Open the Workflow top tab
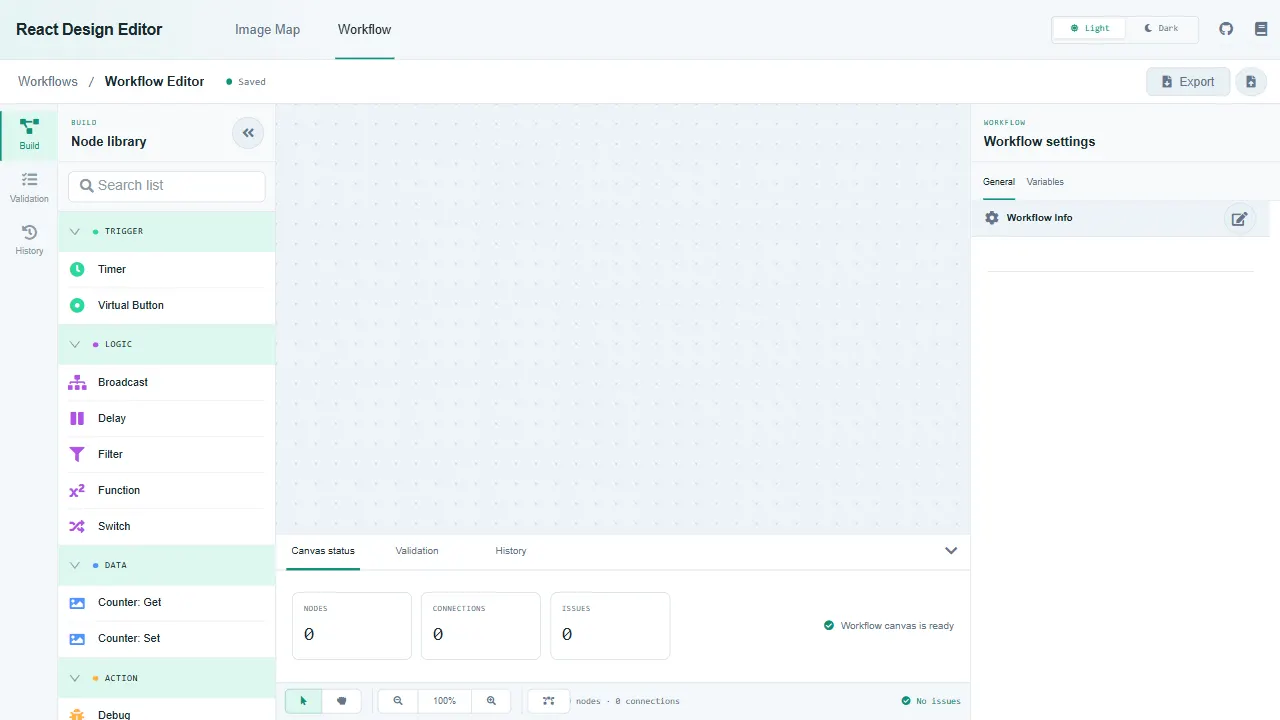Screen dimensions: 1280x720 pyautogui.click(x=364, y=30)
